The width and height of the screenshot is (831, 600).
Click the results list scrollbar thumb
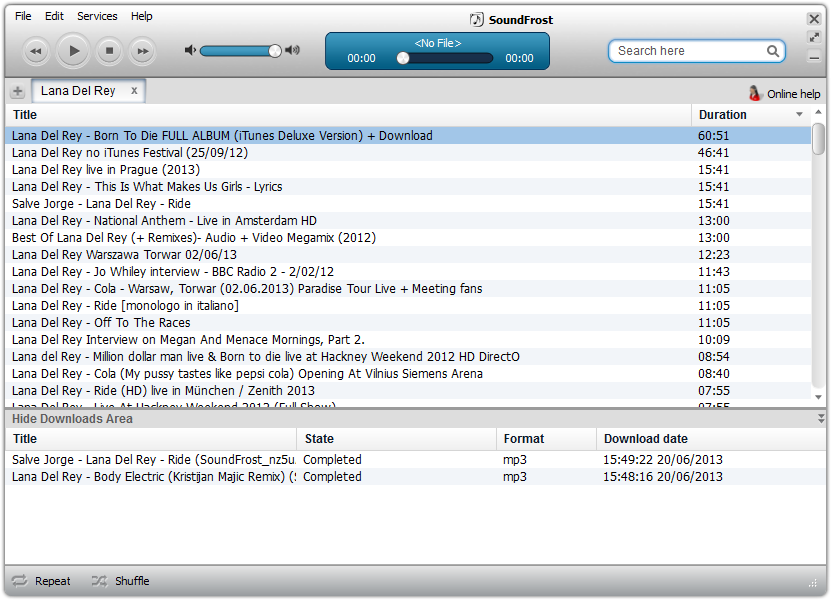[818, 139]
